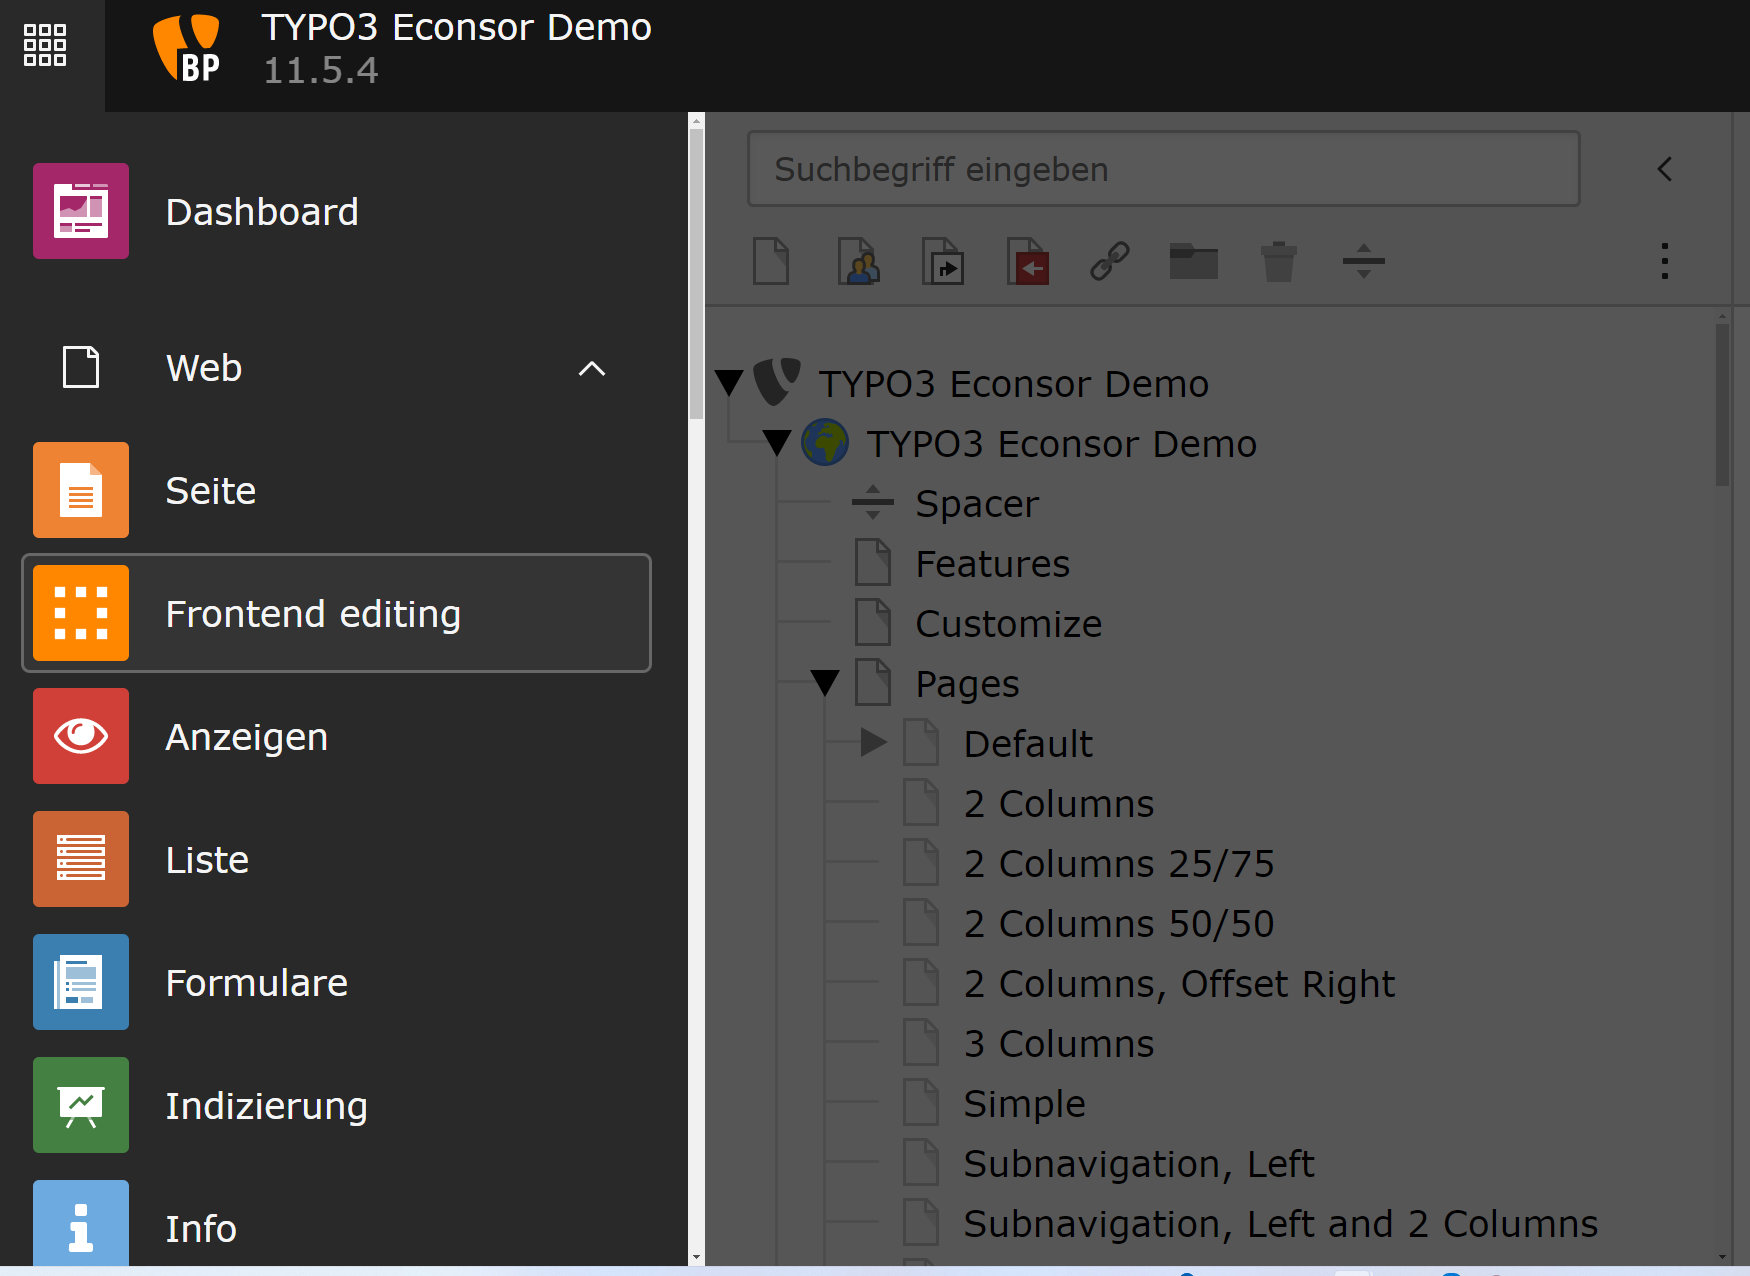Screen dimensions: 1750x1276
Task: Select the Frontend editing module
Action: point(313,613)
